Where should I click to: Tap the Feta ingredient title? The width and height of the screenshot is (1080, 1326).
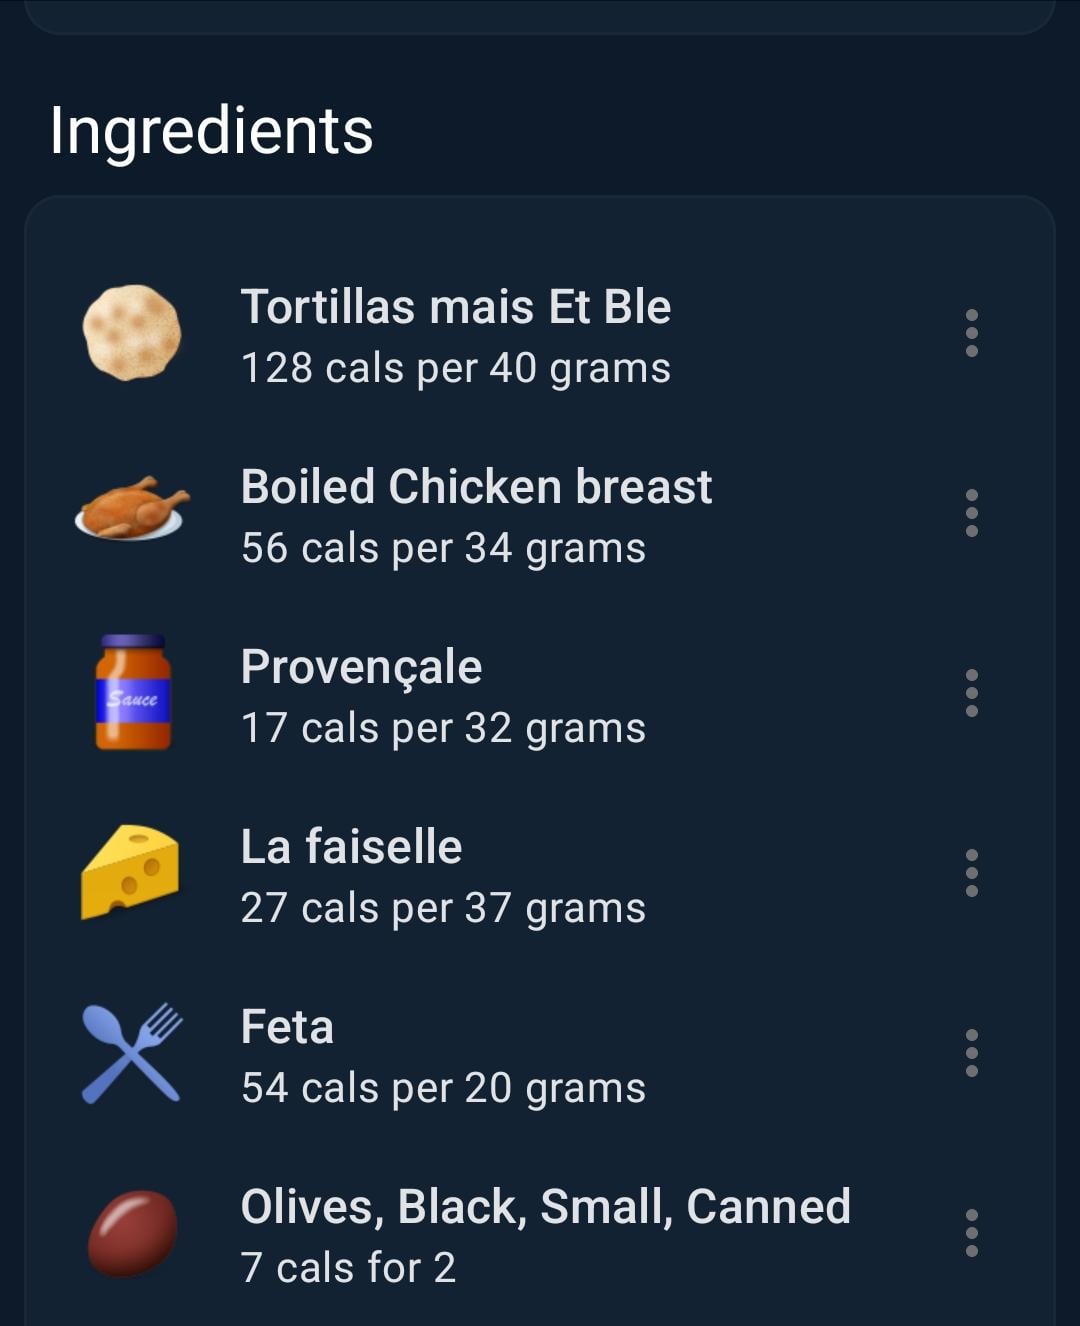287,1027
